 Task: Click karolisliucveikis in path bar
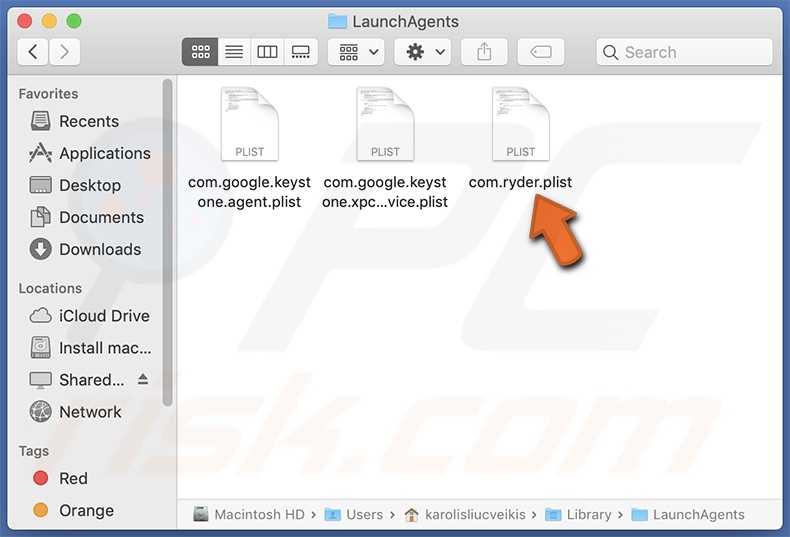(x=465, y=514)
